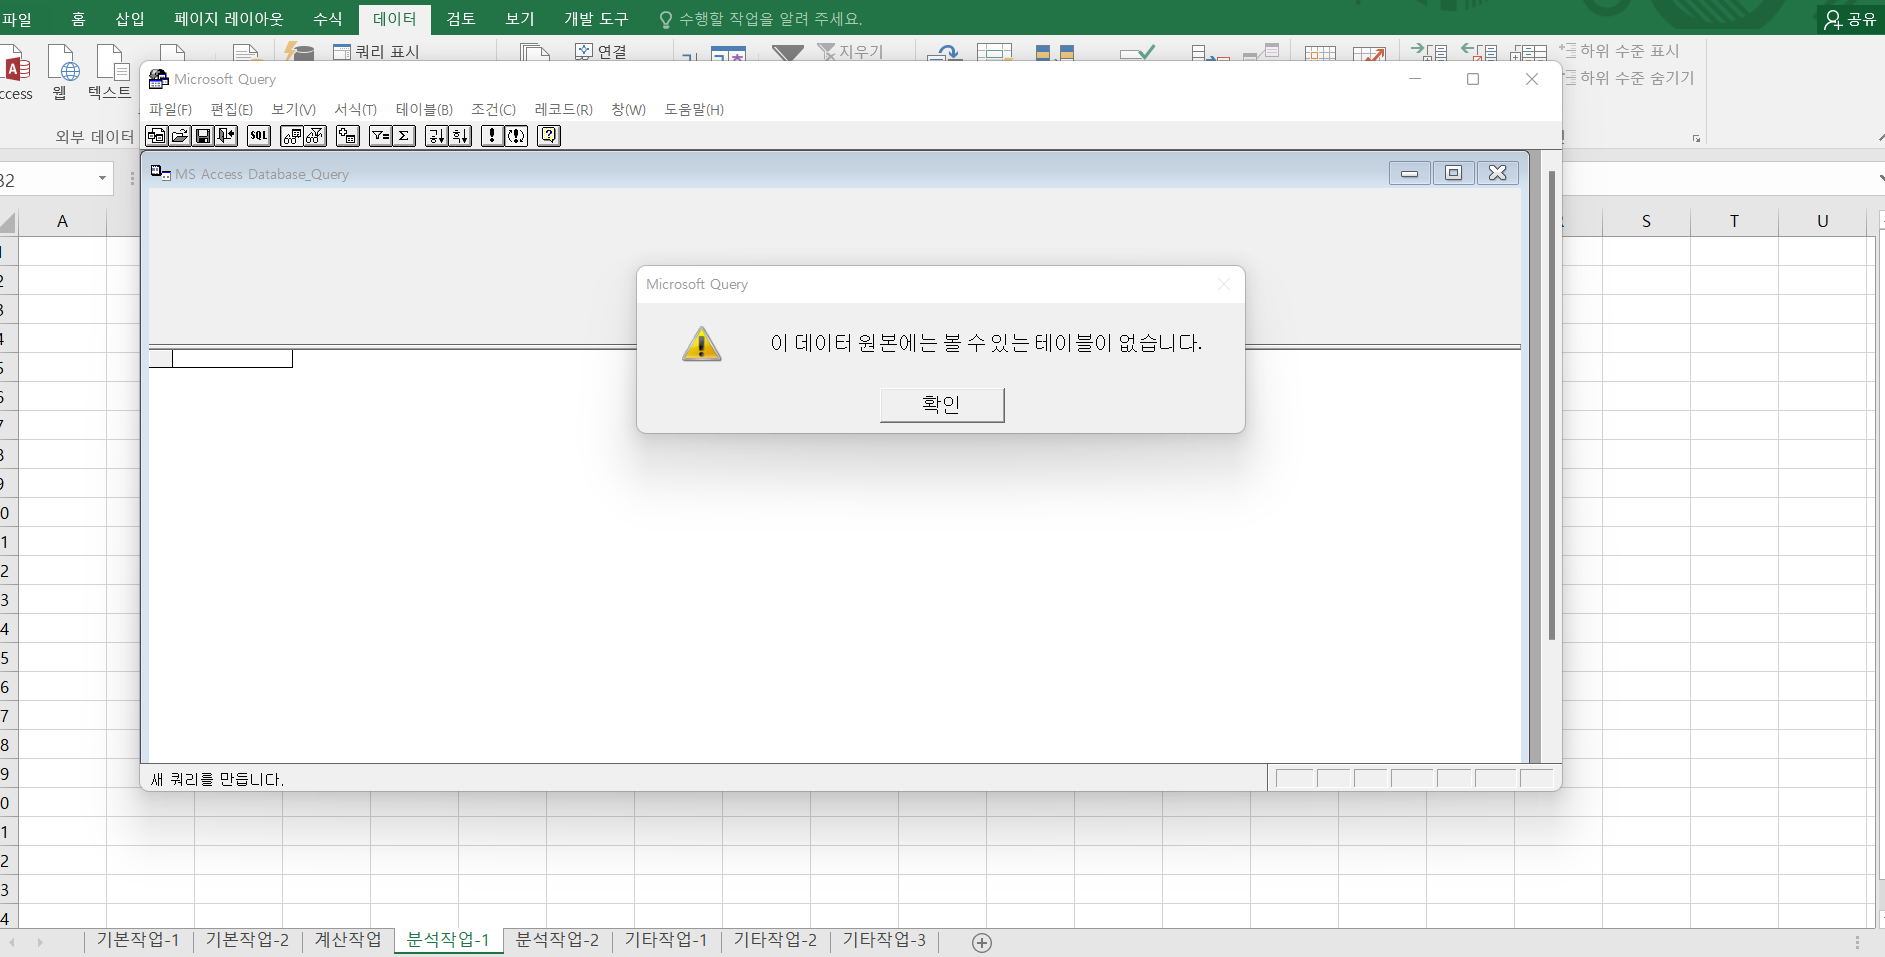Click 하위 수준 표시 in Excel ribbon

[1620, 51]
